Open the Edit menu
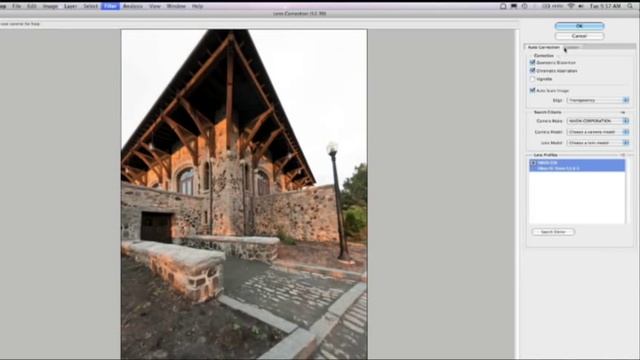This screenshot has width=640, height=360. coord(31,6)
